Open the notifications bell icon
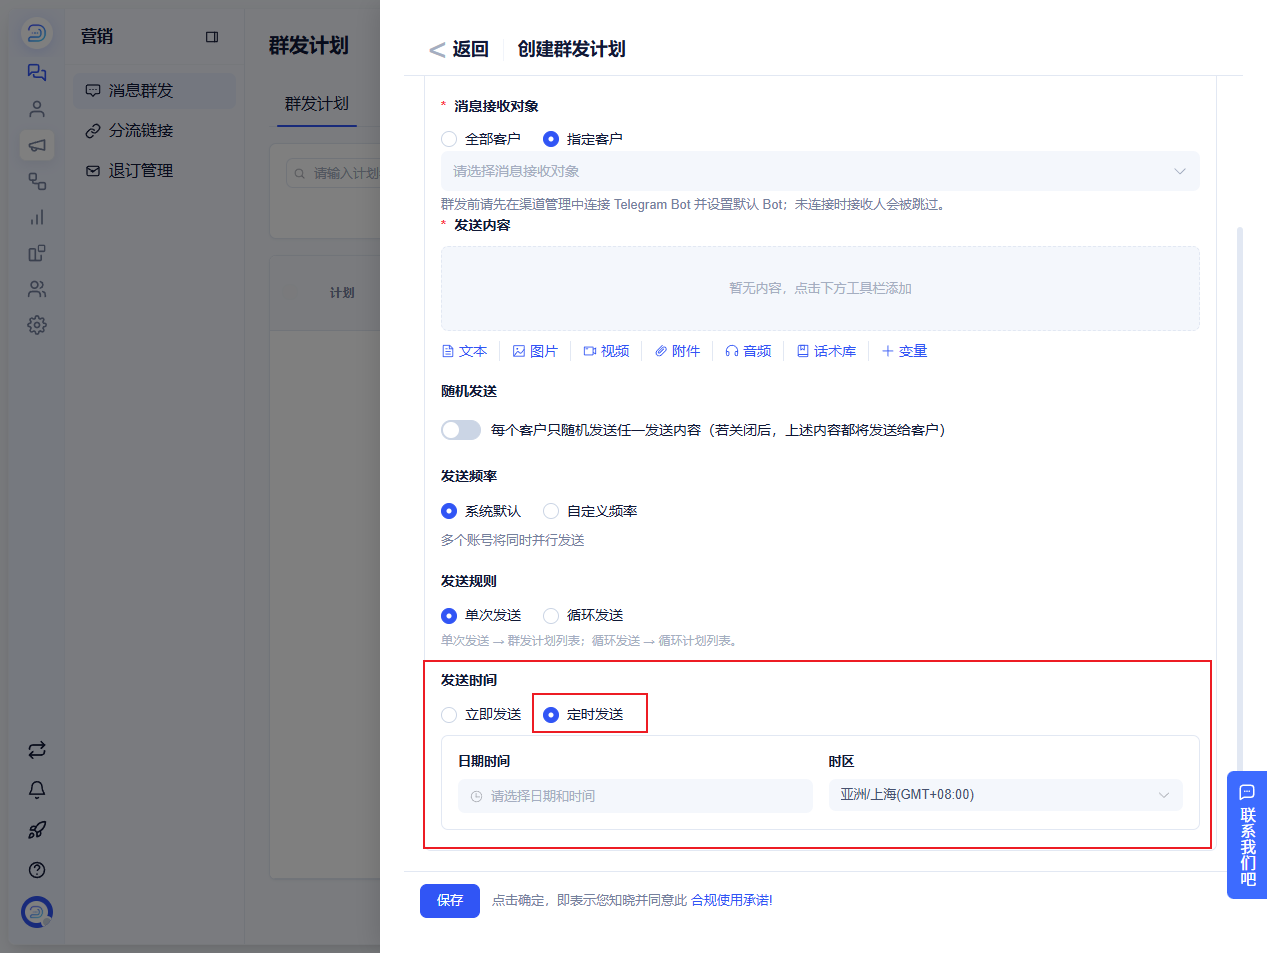This screenshot has width=1267, height=953. coord(37,790)
